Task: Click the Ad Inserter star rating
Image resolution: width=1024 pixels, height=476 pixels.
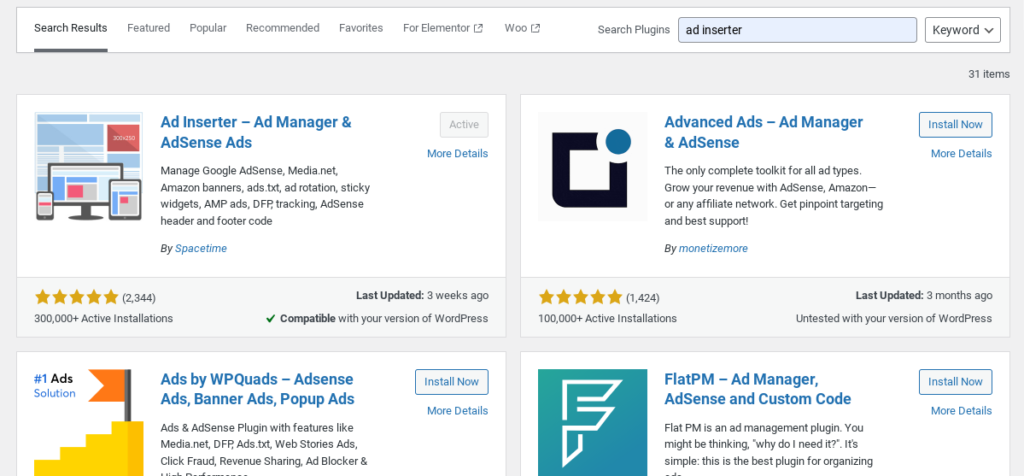Action: [x=76, y=298]
